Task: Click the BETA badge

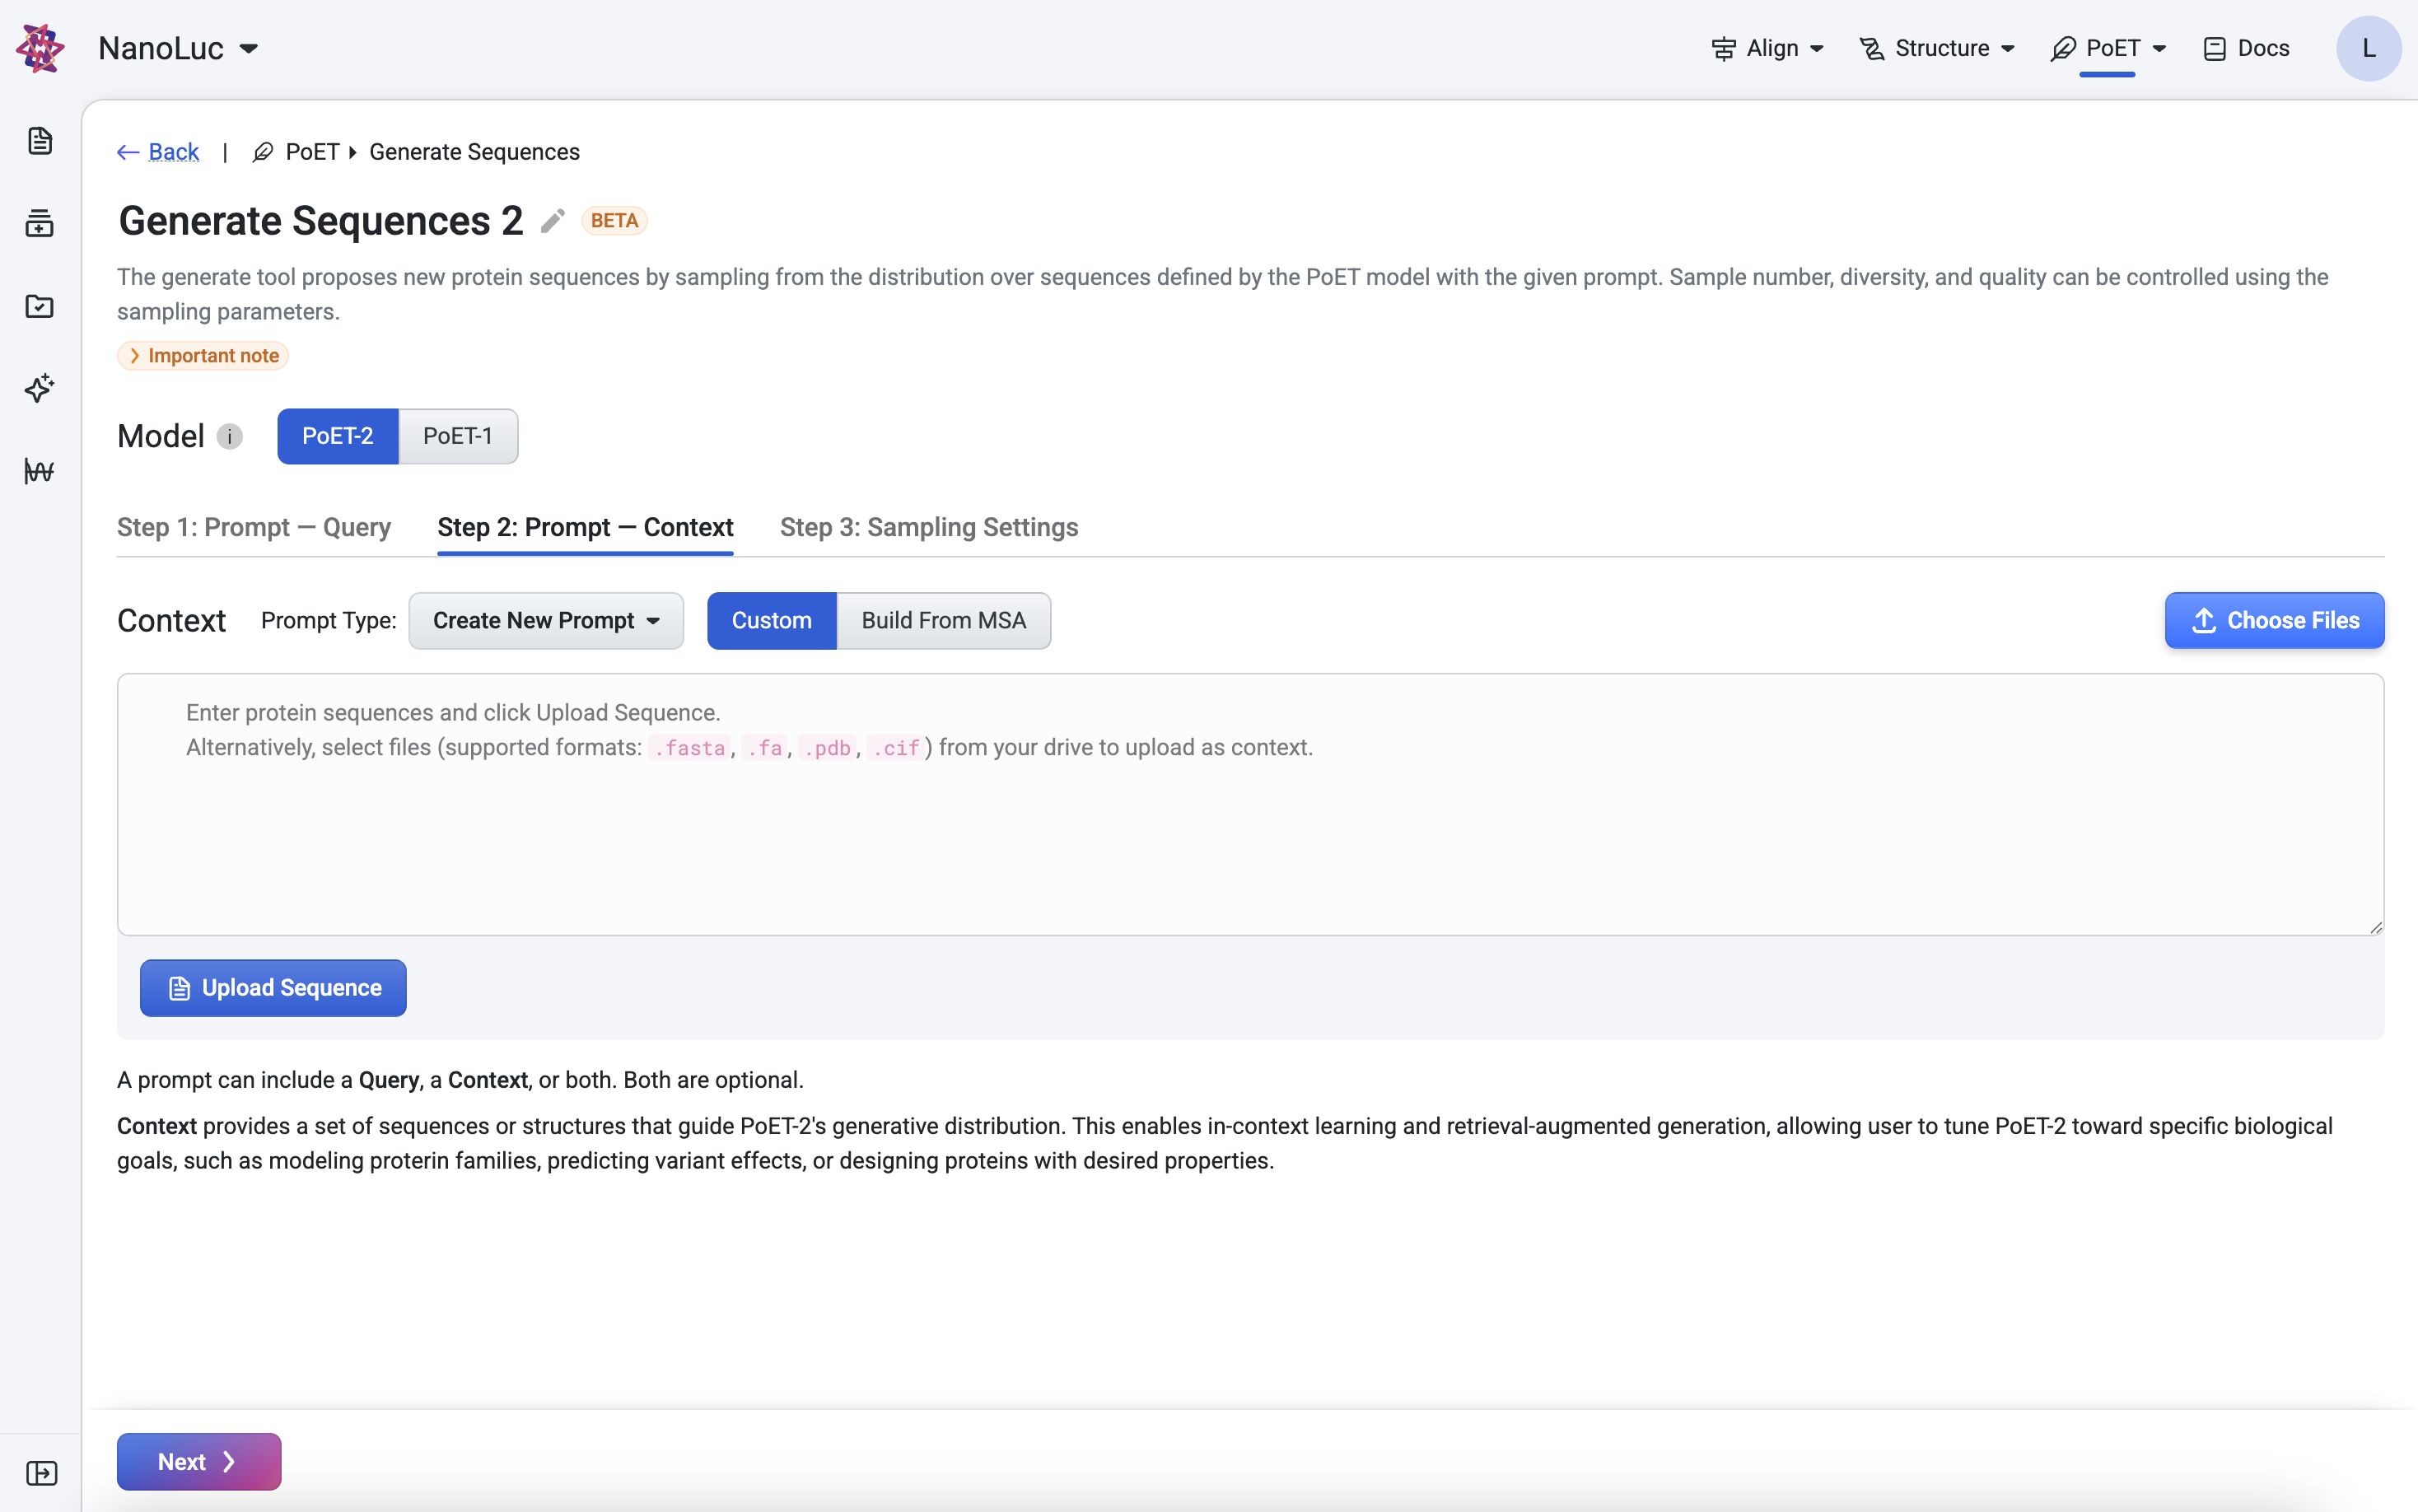Action: point(614,221)
